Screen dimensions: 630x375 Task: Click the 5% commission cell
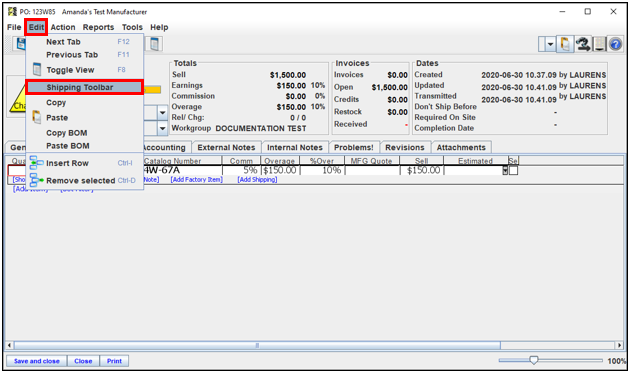click(241, 170)
